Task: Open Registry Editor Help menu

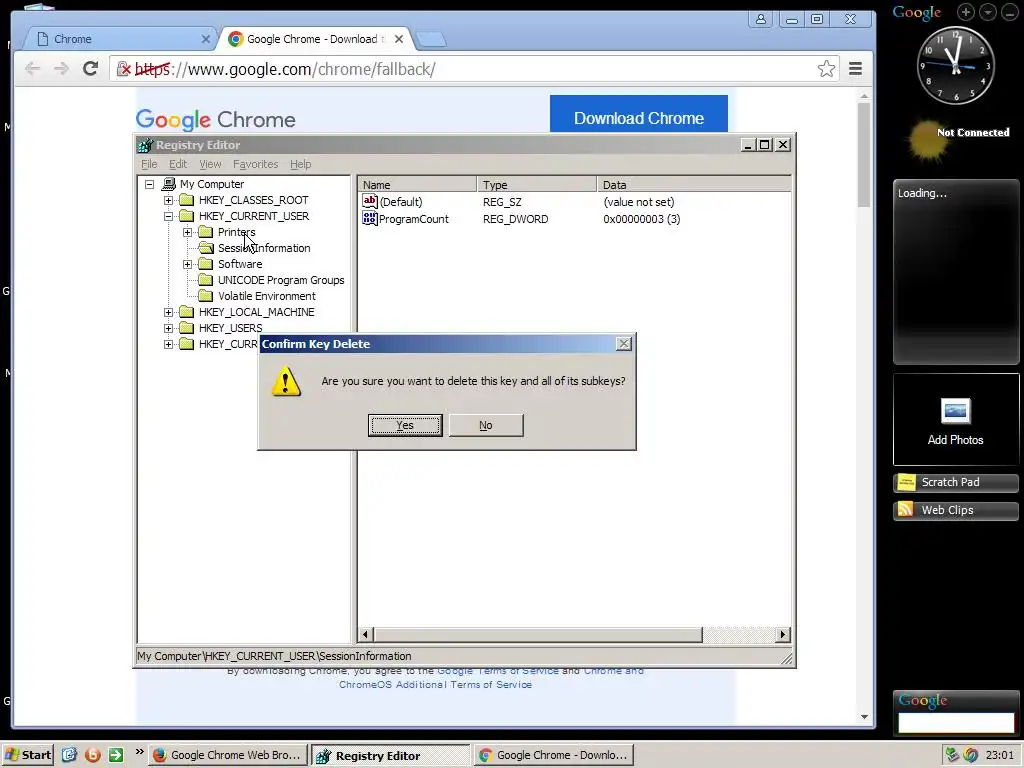Action: [x=300, y=164]
